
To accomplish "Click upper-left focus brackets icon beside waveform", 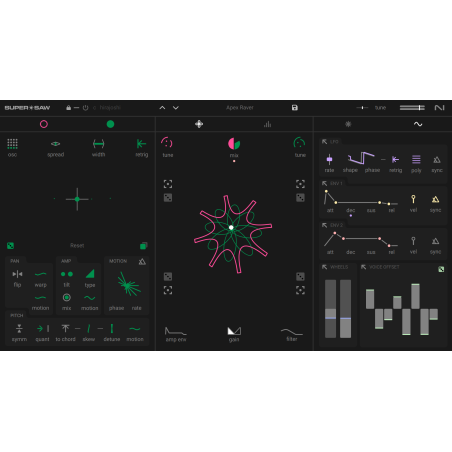I will coord(168,184).
